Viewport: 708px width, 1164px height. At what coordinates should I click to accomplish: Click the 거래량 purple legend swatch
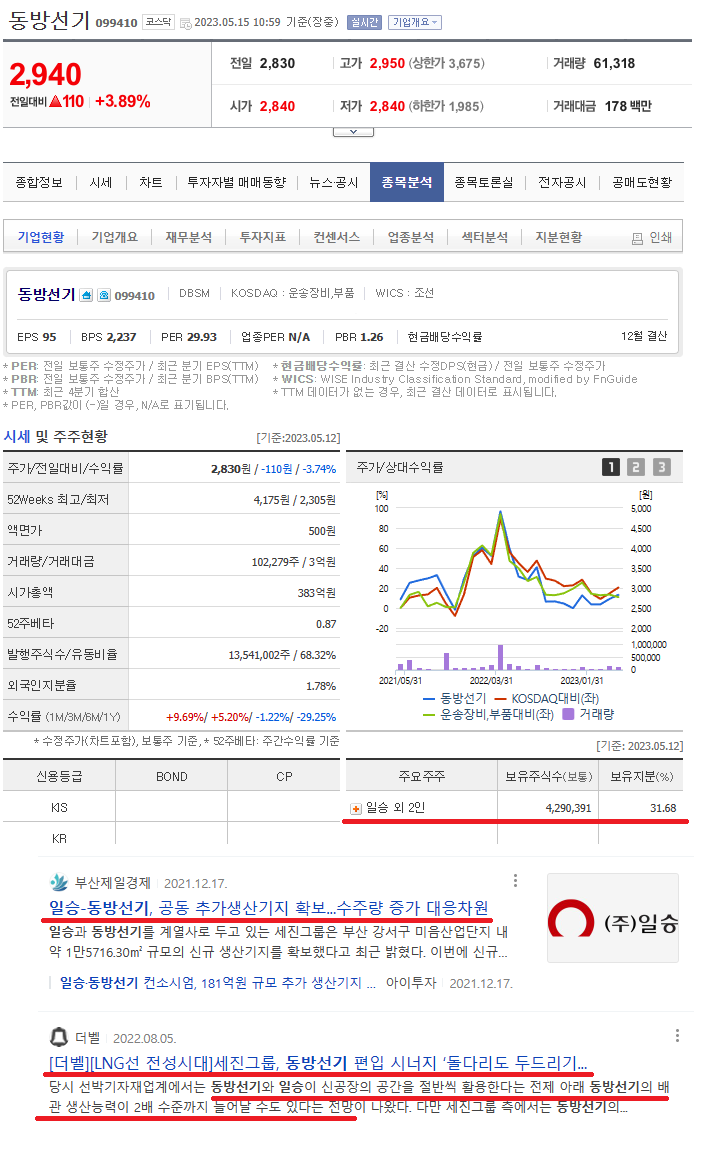[568, 714]
